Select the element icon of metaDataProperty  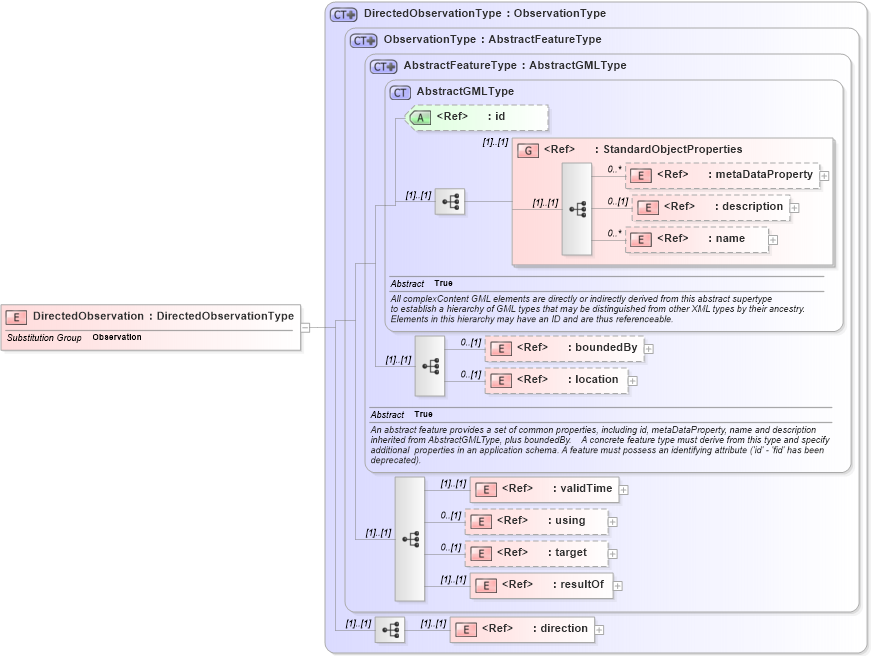pos(640,174)
